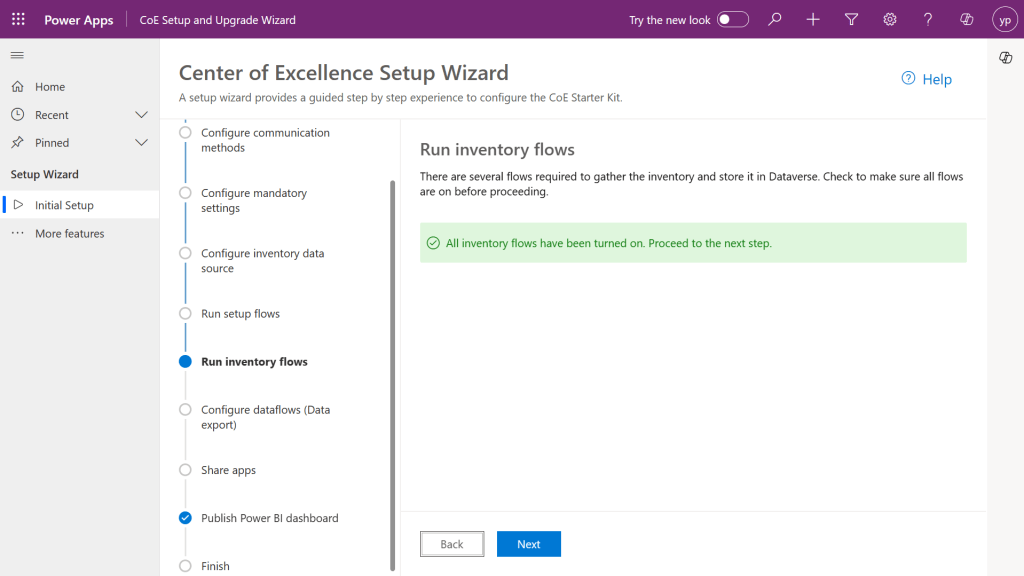Go to Home in the sidebar

(50, 87)
